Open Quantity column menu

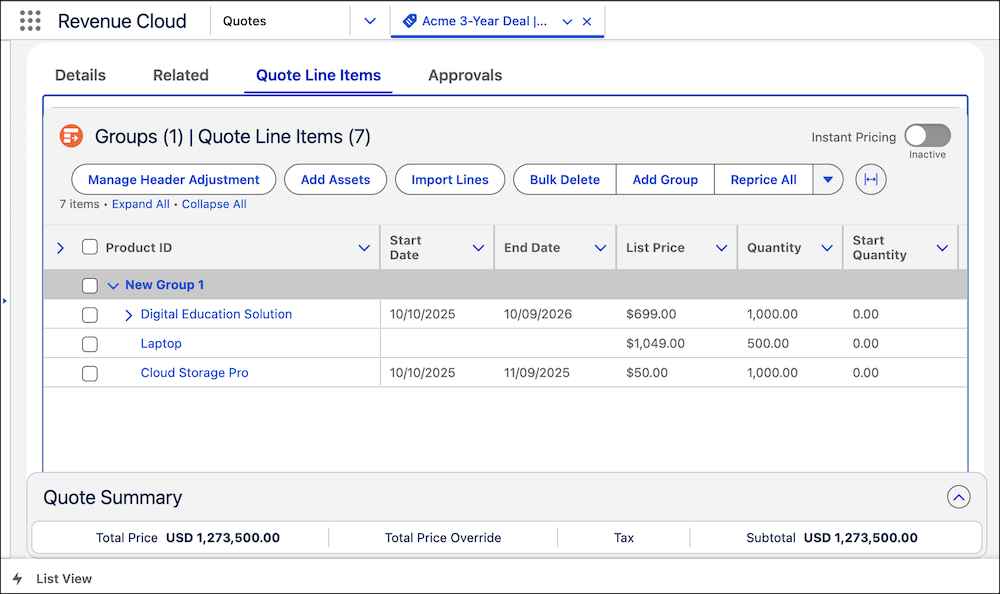tap(827, 248)
